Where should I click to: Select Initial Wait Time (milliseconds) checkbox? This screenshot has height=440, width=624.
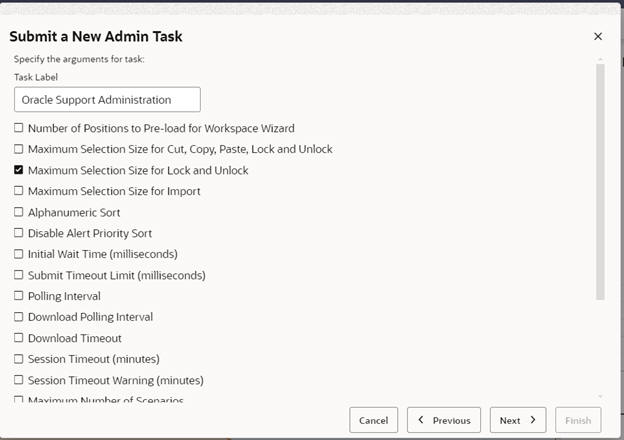[19, 254]
